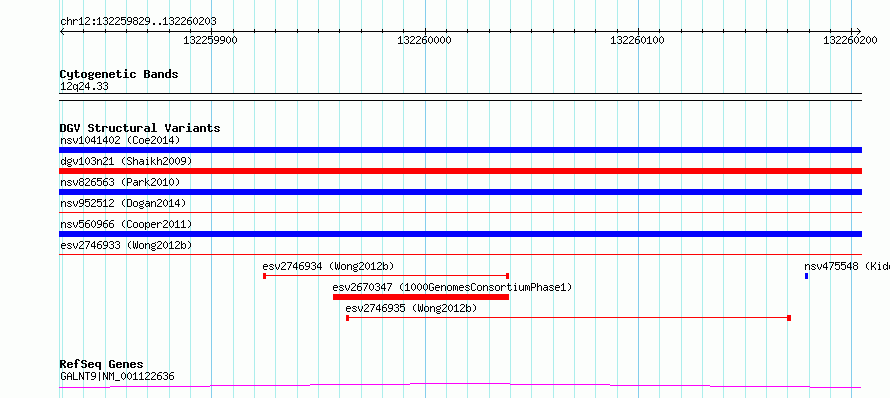Select the dgv103n21 (Shaikh2009) red variant bar
The height and width of the screenshot is (398, 890).
coord(460,171)
